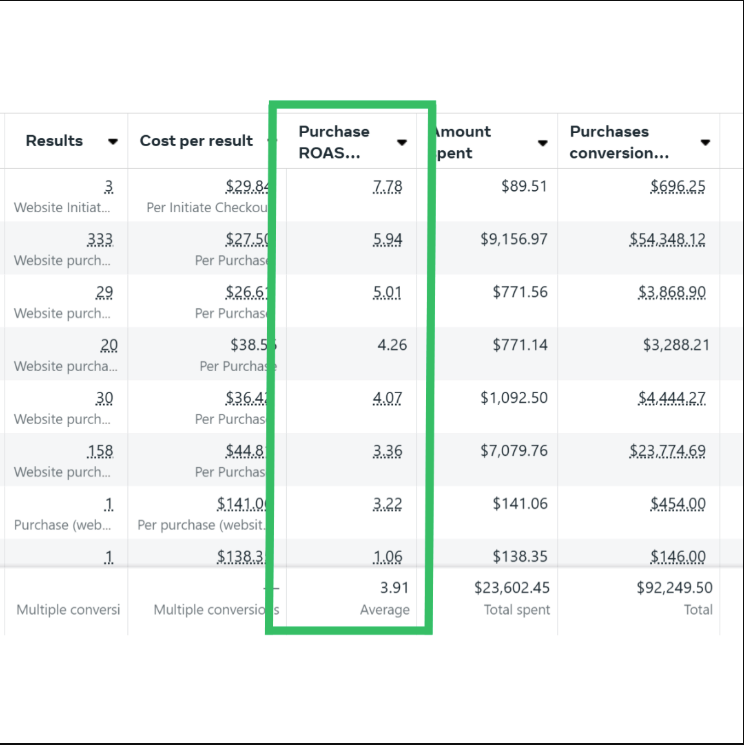Click the 3.91 average ROAS summary
744x745 pixels.
394,588
